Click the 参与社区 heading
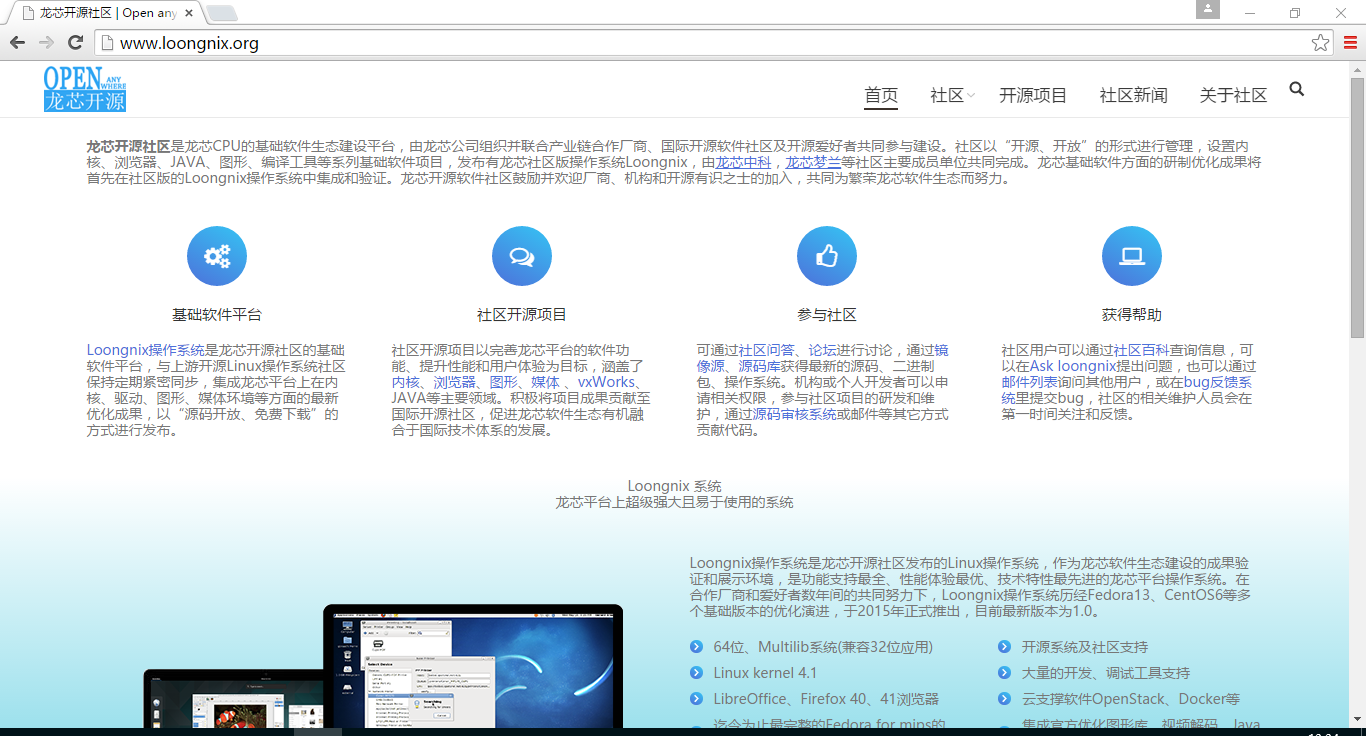 point(827,314)
